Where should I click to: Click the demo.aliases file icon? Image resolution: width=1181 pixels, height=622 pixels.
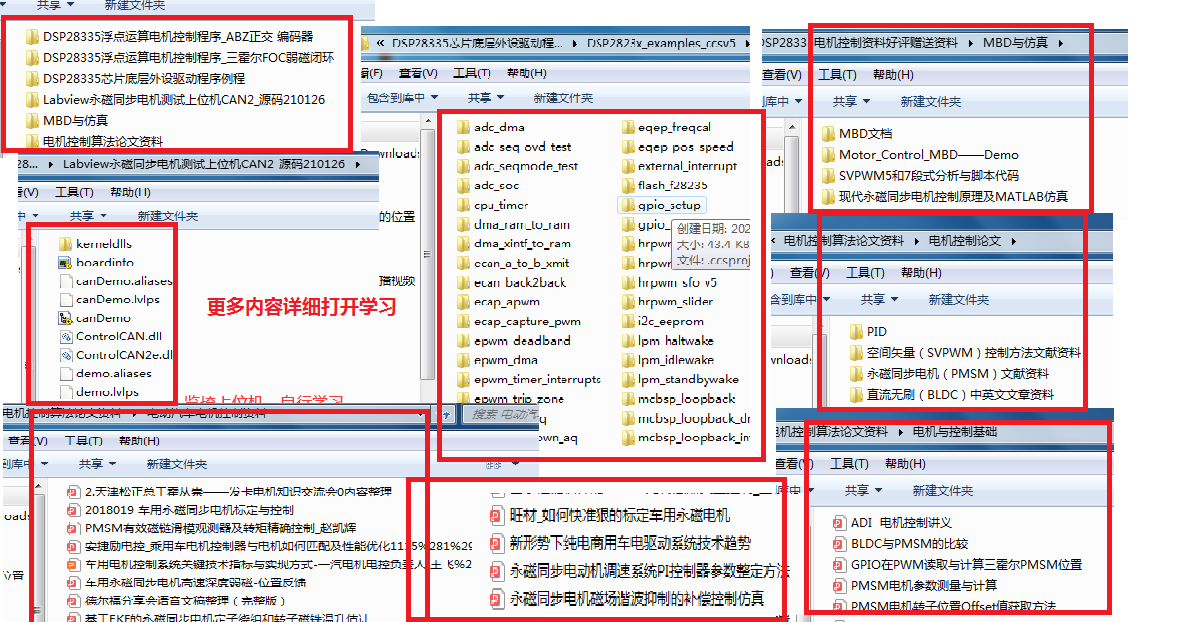coord(66,373)
